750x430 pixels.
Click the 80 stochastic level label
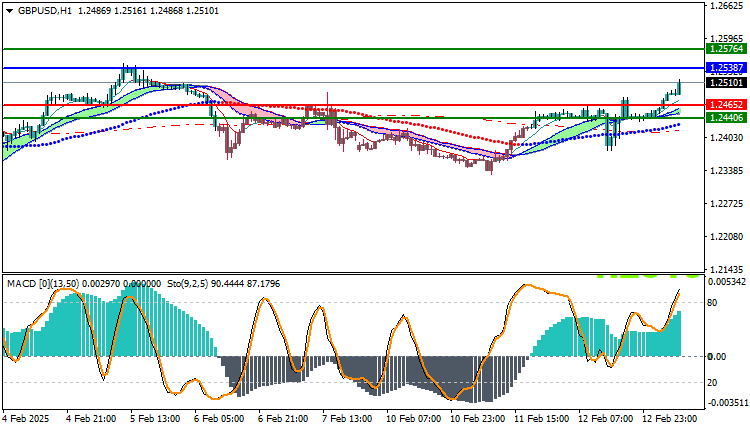coord(712,303)
